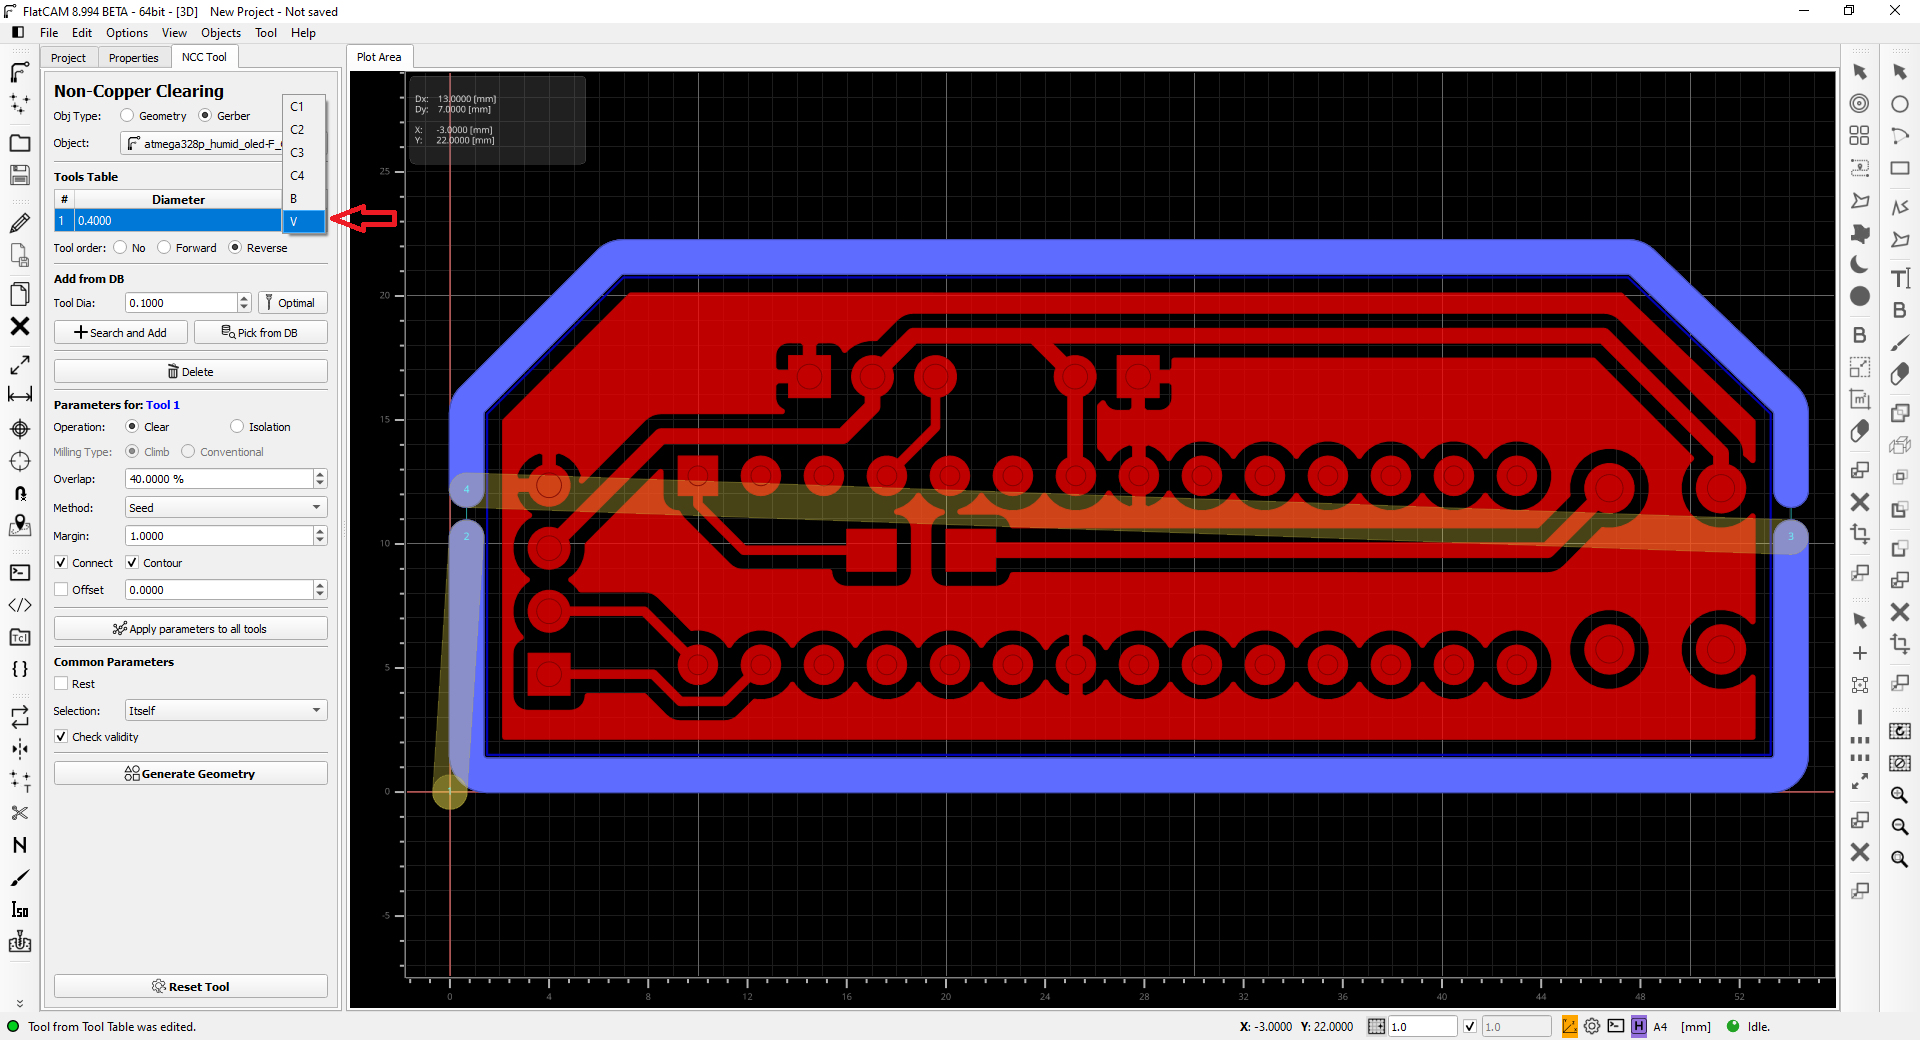Set tool order to No
The height and width of the screenshot is (1040, 1920).
(x=120, y=248)
